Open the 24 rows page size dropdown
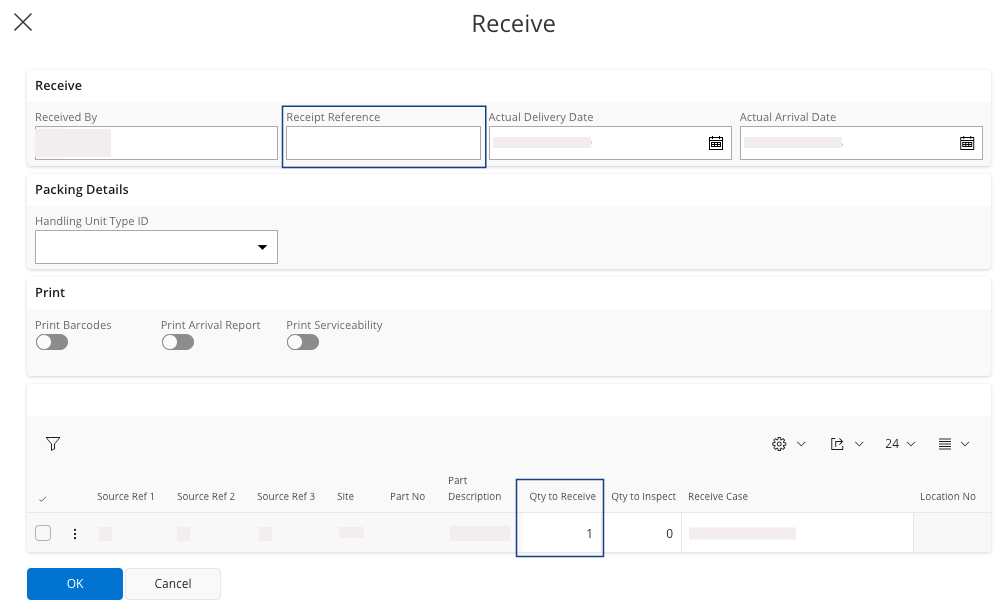Screen dimensions: 1002x605 (x=900, y=444)
